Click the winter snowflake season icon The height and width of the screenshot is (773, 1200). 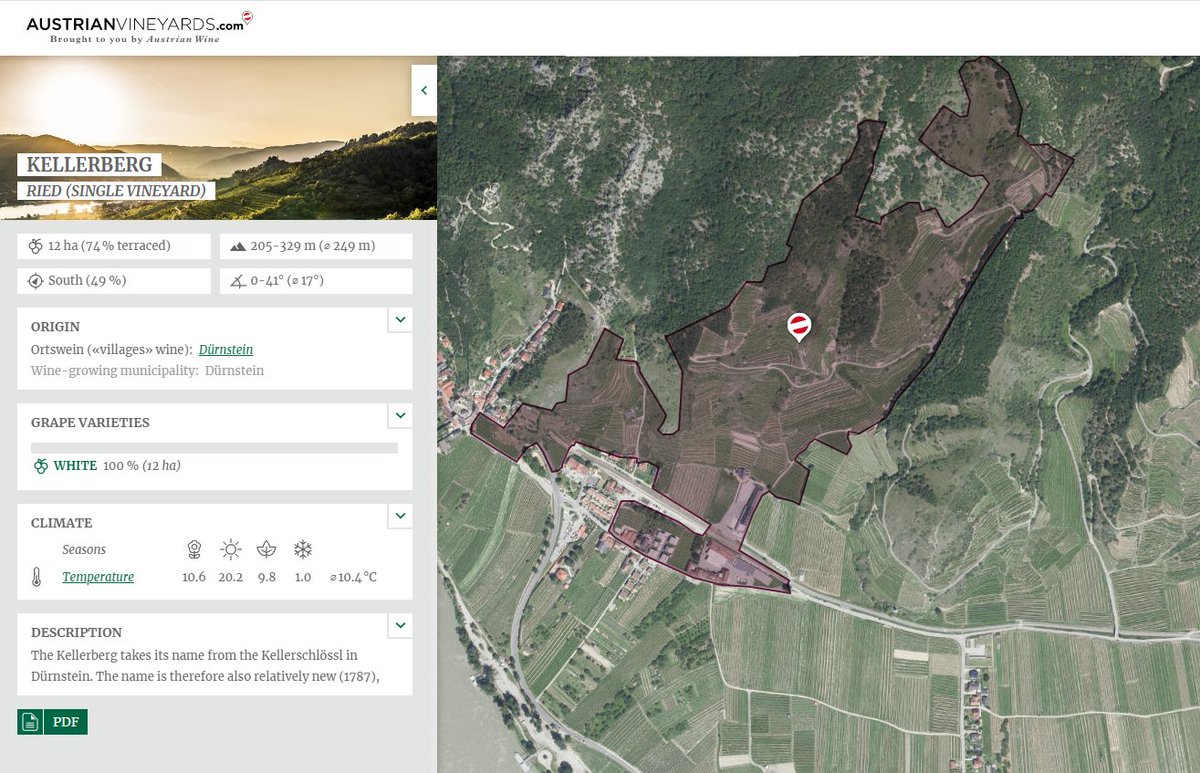coord(302,549)
